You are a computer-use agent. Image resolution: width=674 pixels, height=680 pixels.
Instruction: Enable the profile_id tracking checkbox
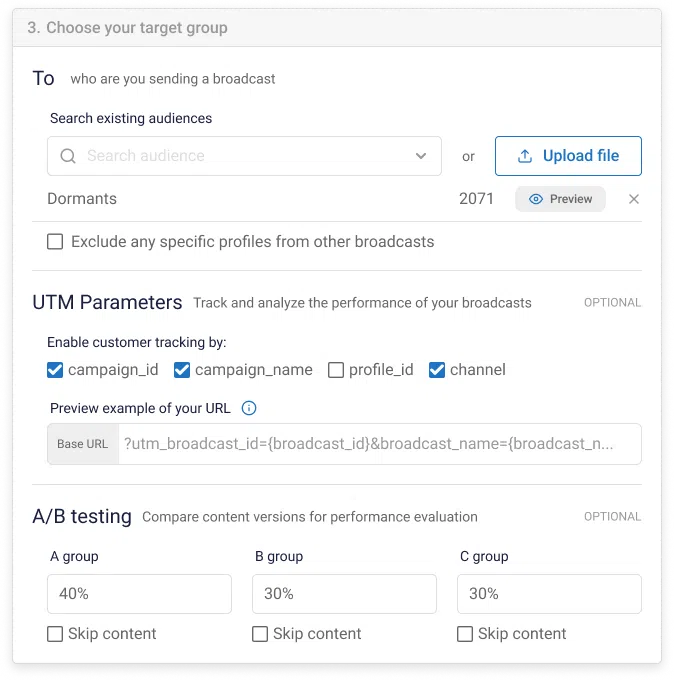pyautogui.click(x=336, y=370)
